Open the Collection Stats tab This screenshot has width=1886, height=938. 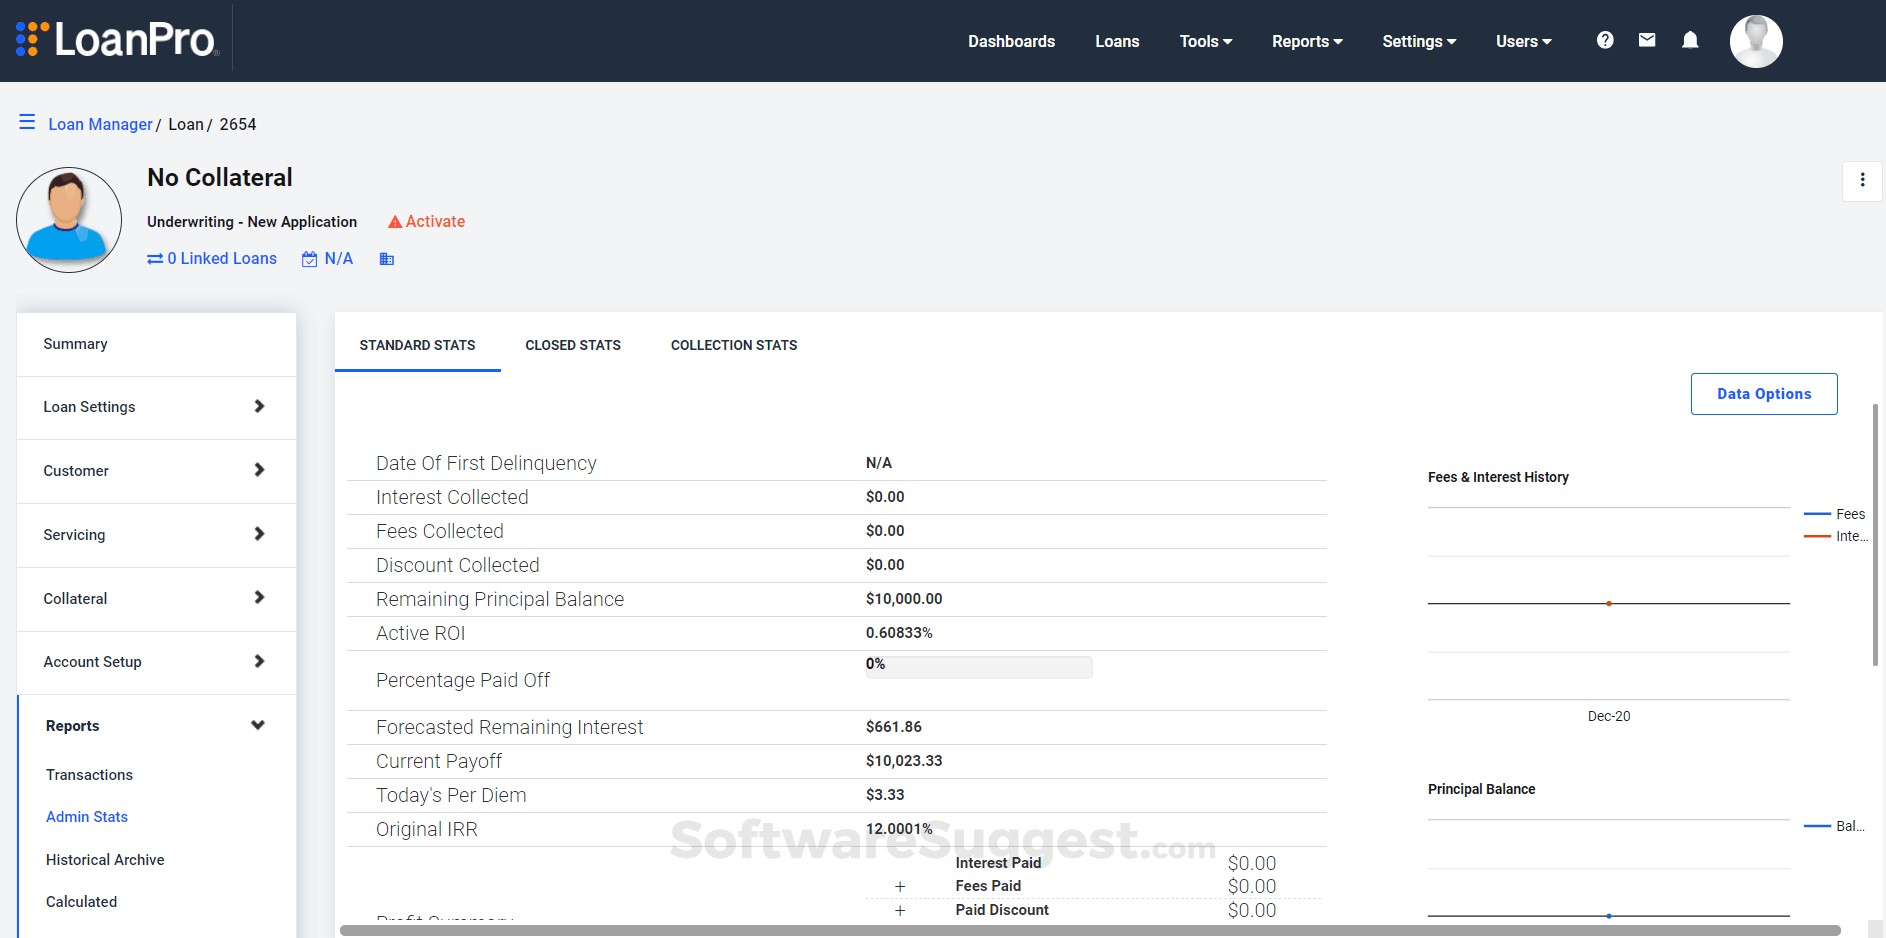click(x=734, y=345)
